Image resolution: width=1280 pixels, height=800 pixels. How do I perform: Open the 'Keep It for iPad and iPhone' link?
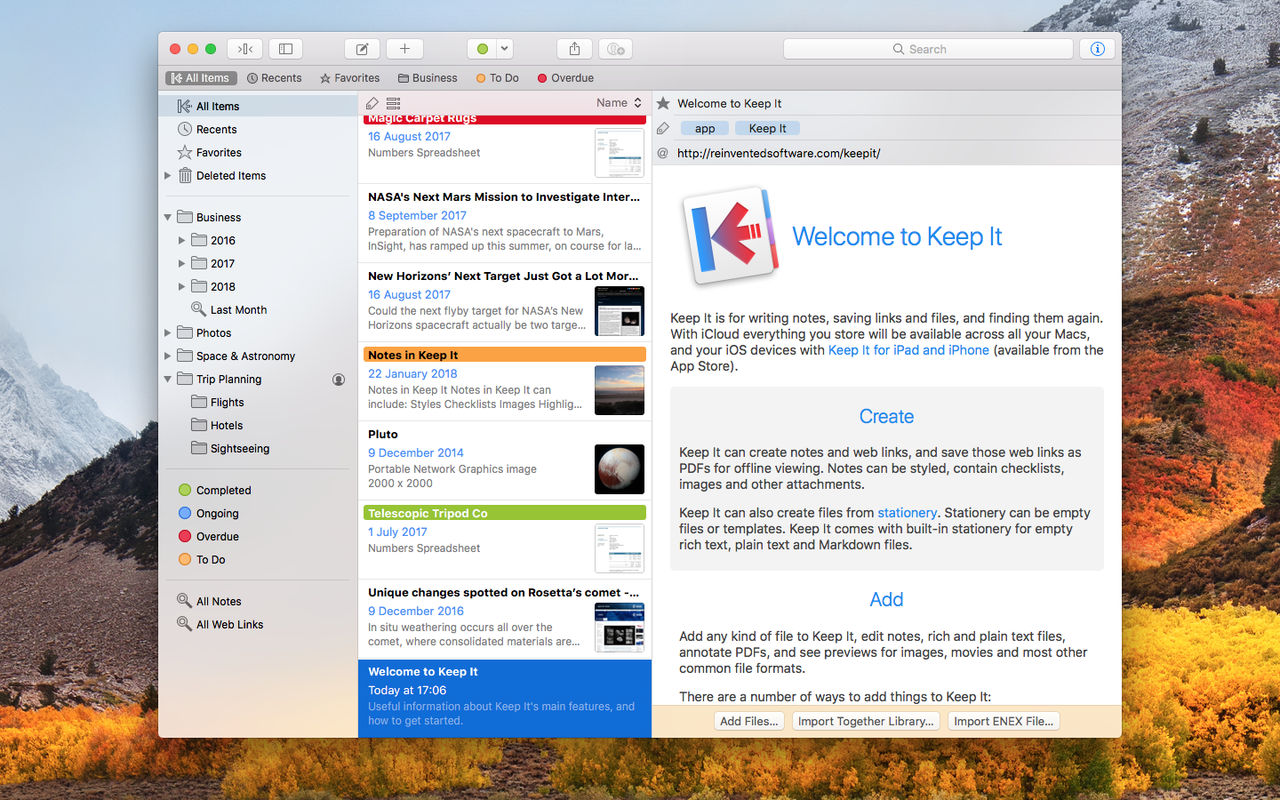[x=909, y=350]
